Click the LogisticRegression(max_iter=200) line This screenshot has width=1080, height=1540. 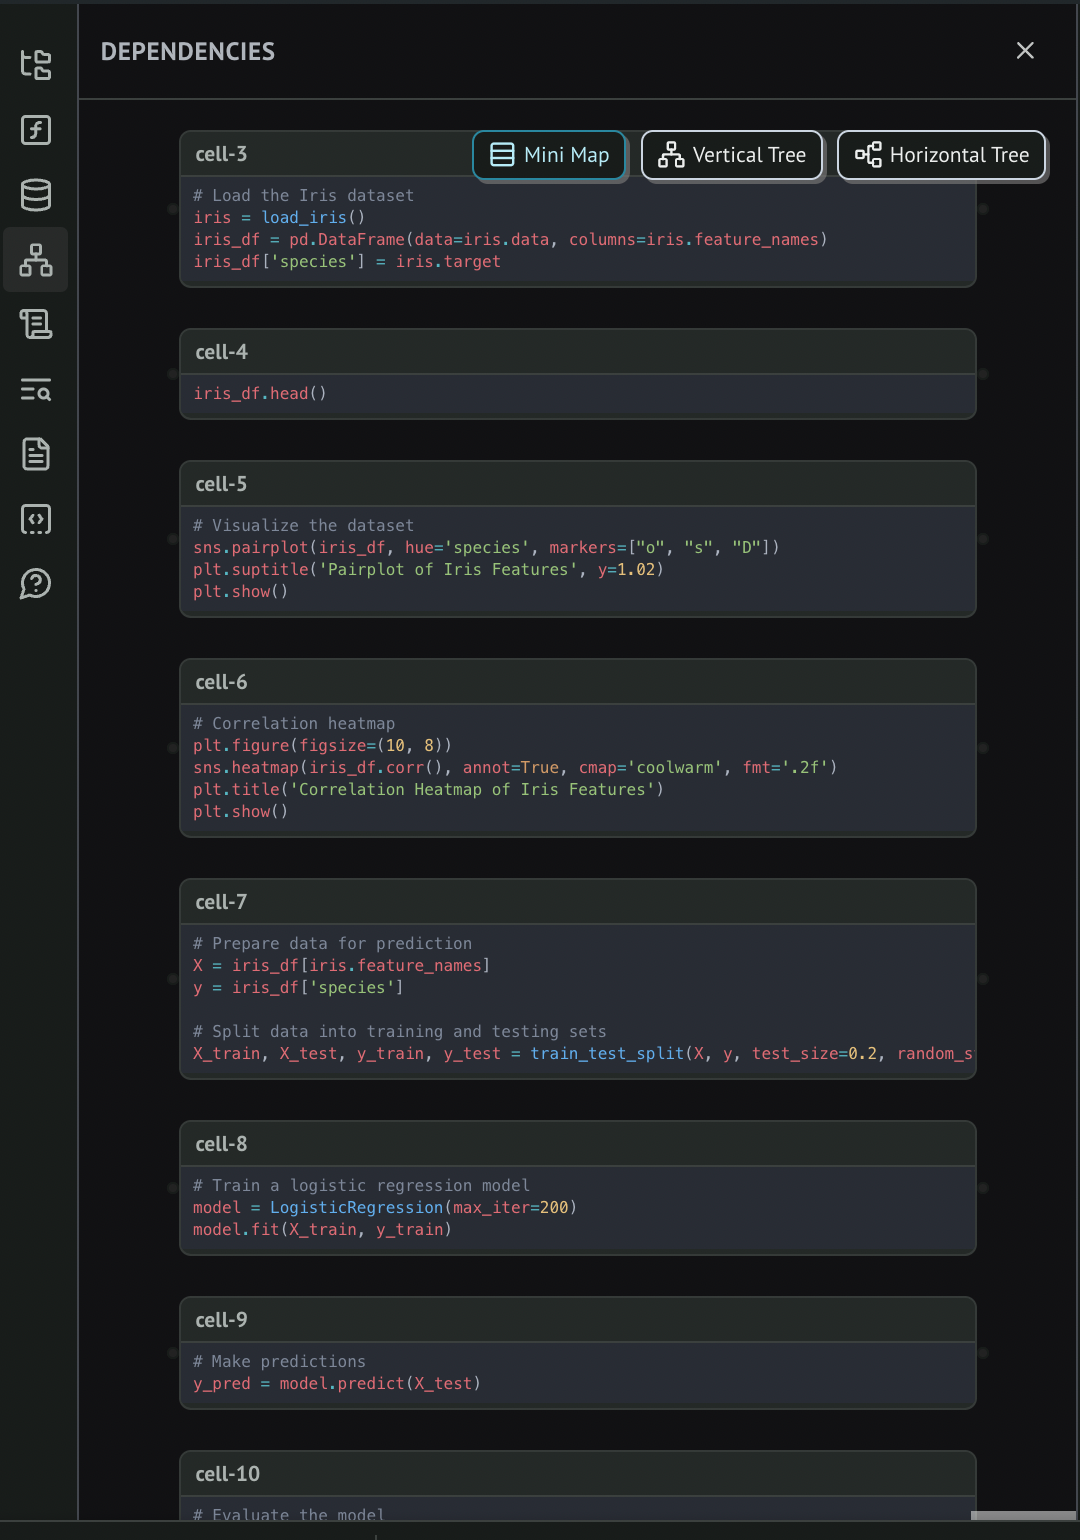click(x=385, y=1208)
